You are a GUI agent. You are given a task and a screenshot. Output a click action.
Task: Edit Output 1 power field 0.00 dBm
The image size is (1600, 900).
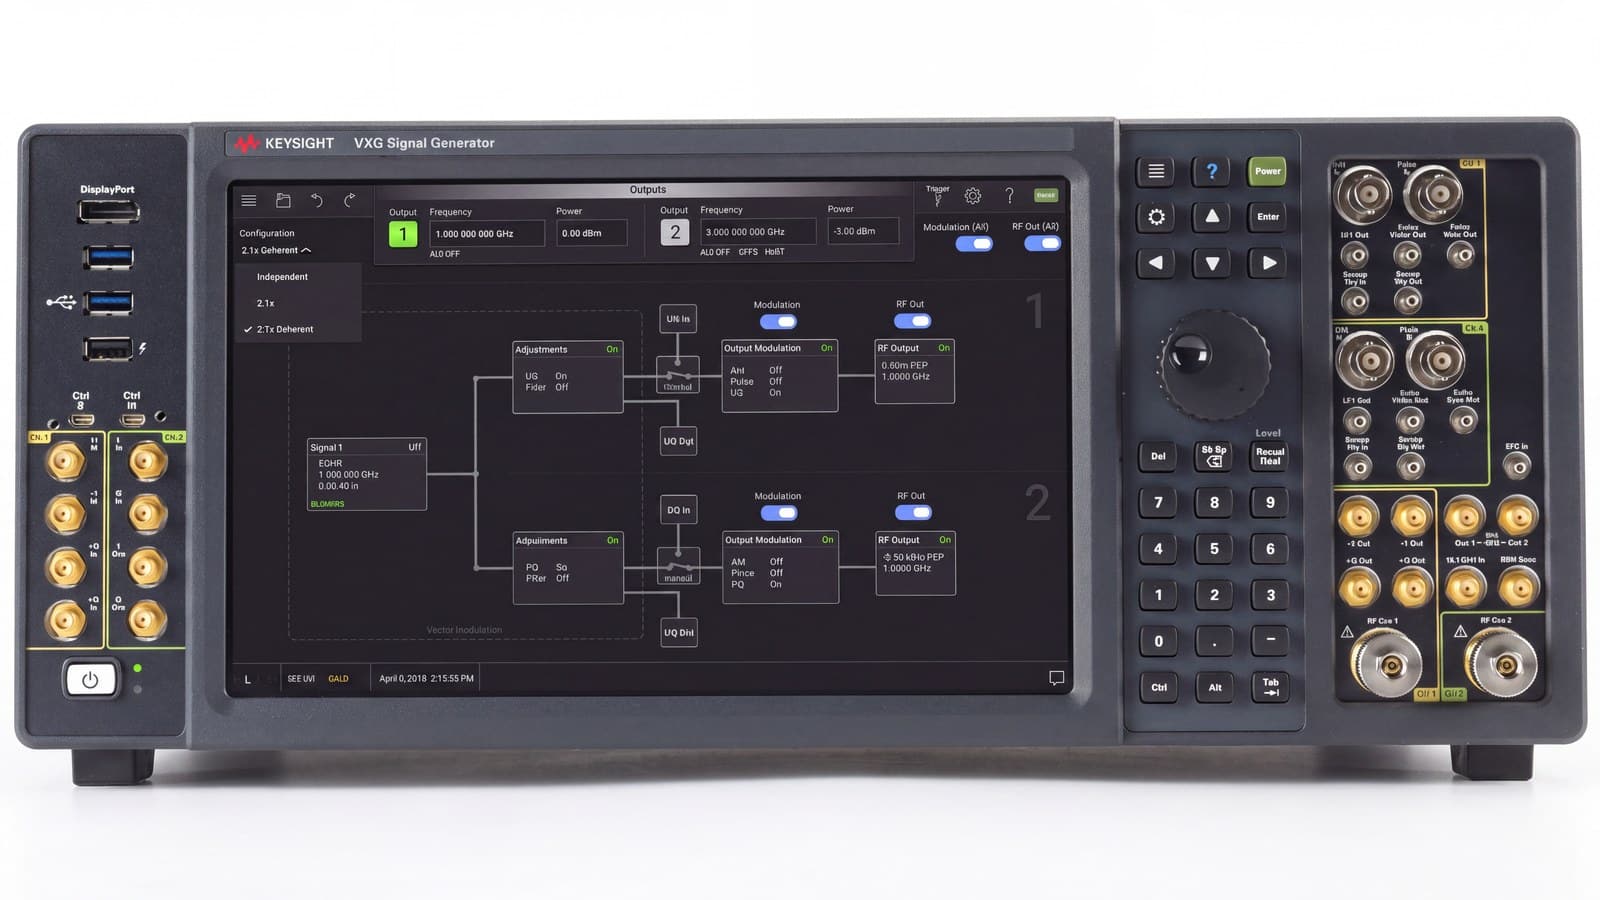click(x=592, y=233)
